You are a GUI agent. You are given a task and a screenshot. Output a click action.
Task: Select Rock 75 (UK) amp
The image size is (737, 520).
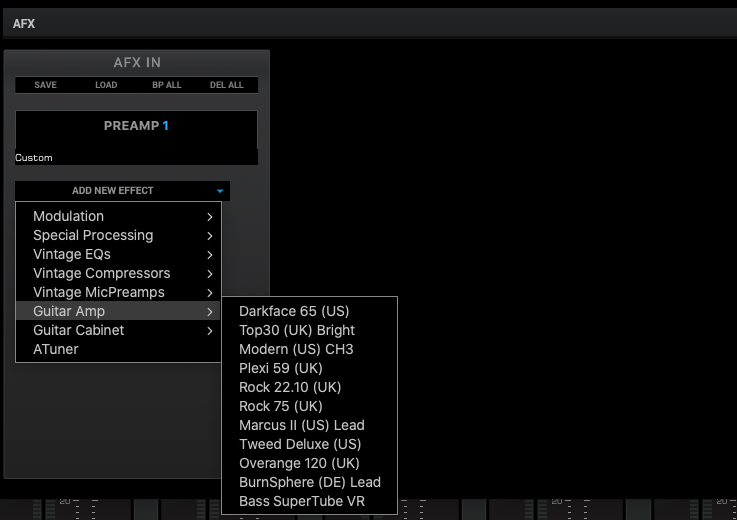[x=309, y=406]
